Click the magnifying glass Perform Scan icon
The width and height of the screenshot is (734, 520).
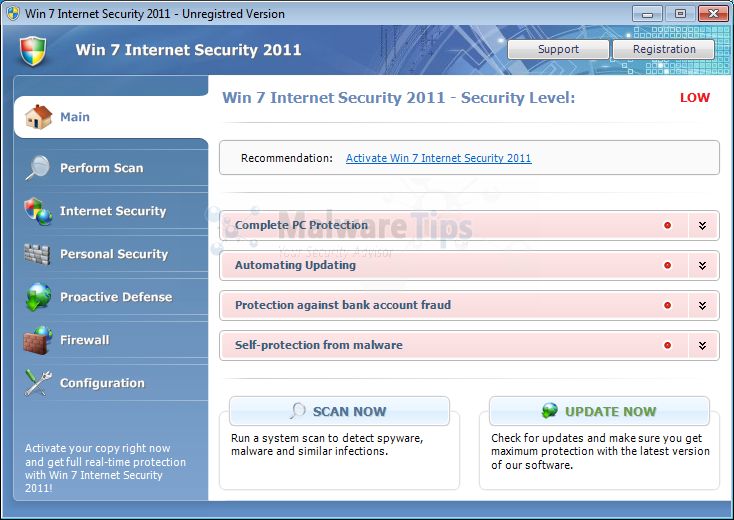coord(38,167)
